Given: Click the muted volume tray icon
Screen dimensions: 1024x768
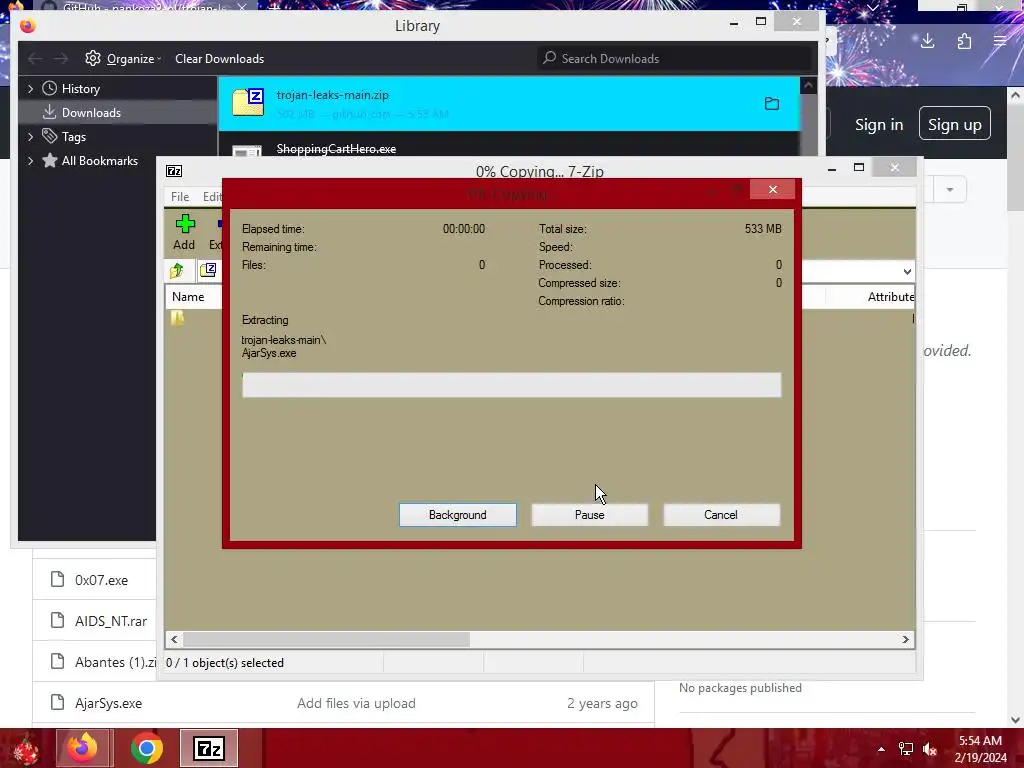Looking at the screenshot, I should (x=930, y=749).
